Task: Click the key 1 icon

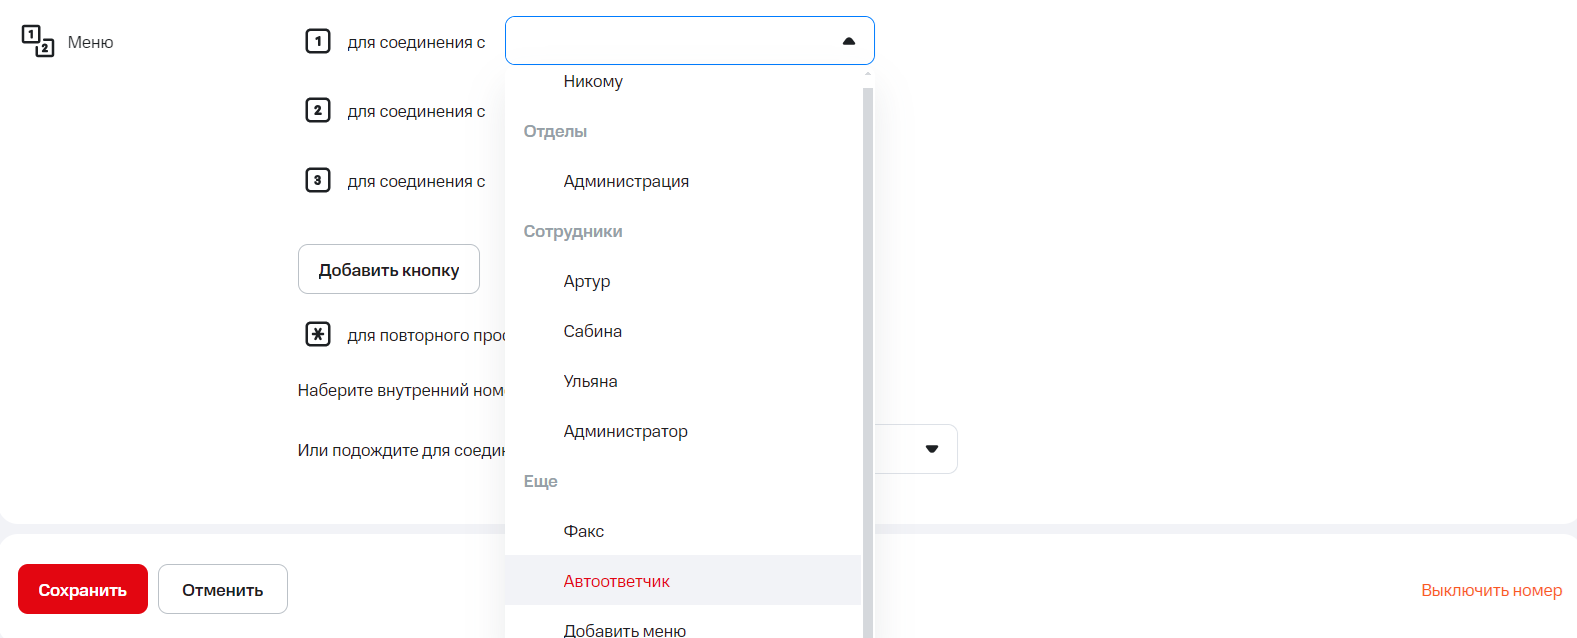Action: point(317,41)
